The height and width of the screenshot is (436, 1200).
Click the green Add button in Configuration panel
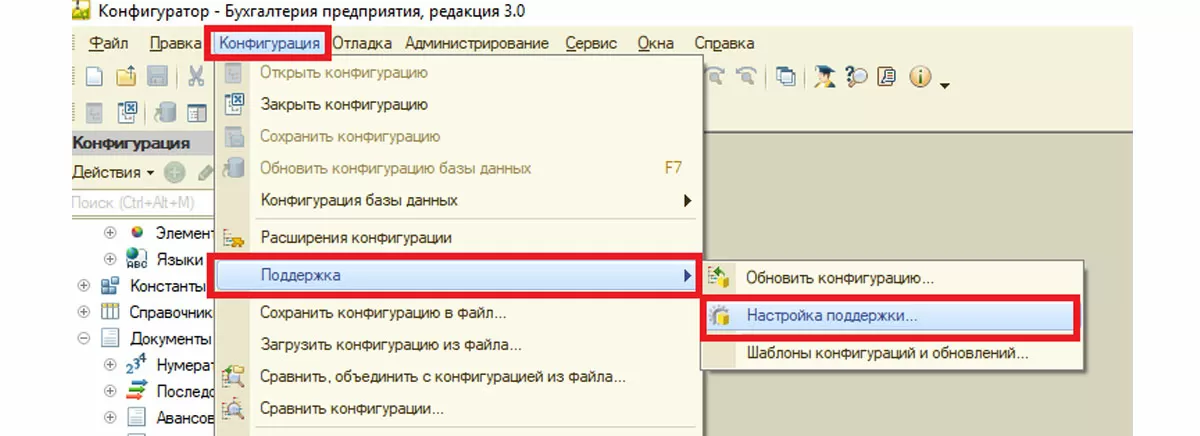tap(175, 172)
